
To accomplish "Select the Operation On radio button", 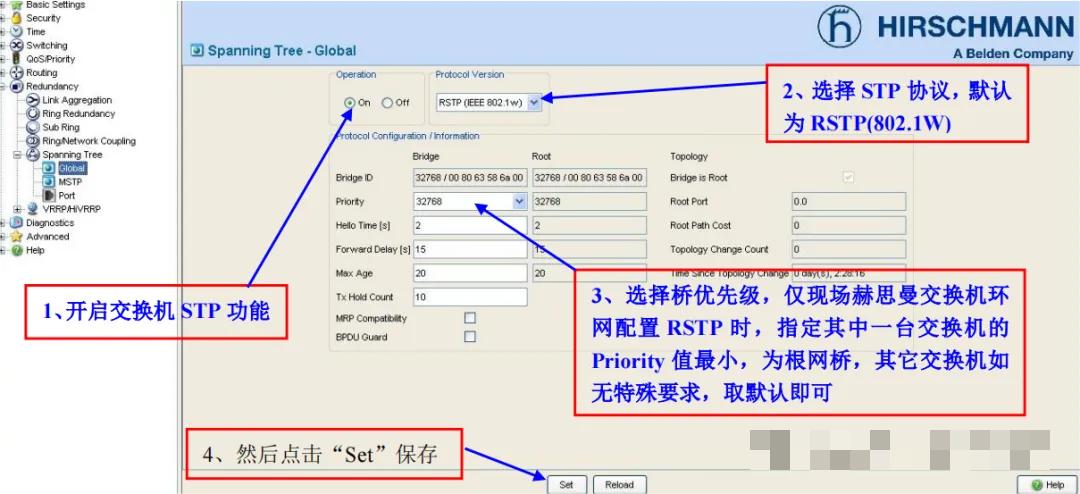I will coord(350,103).
